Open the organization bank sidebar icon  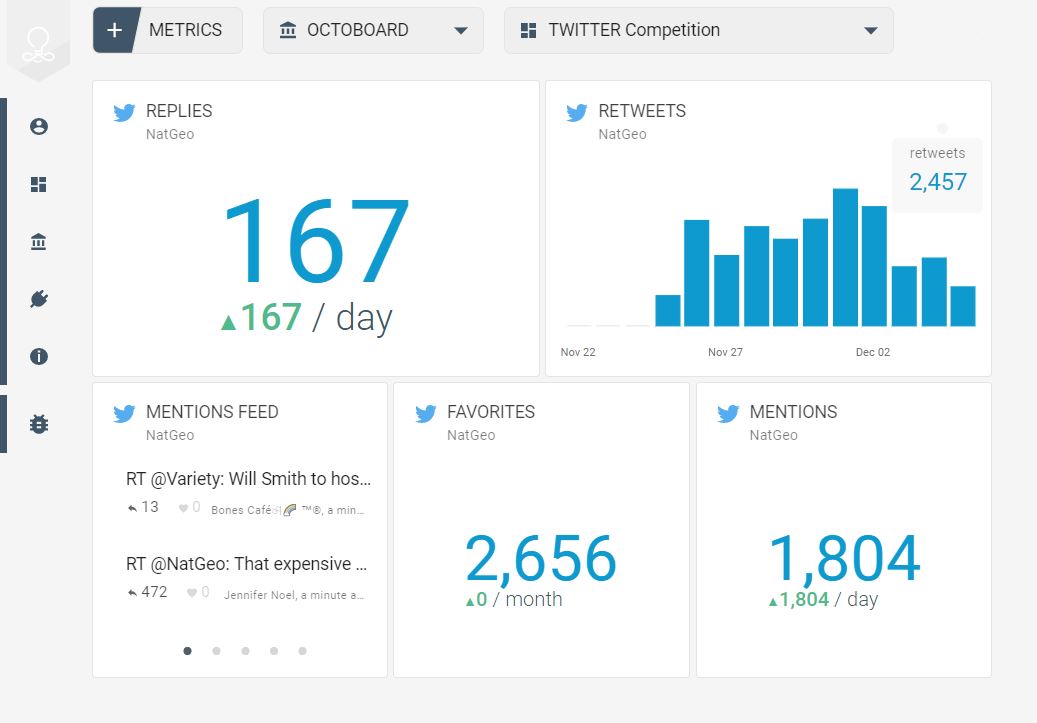39,241
